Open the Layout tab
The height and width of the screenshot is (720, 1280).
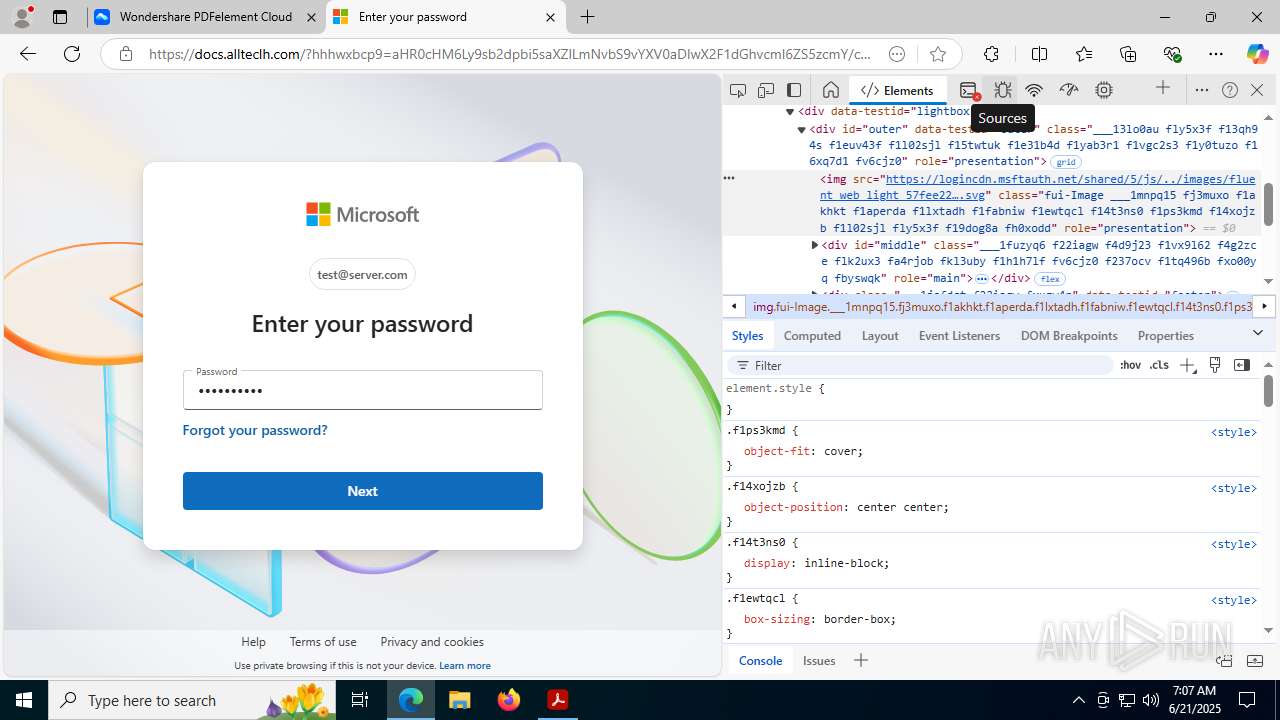[x=880, y=336]
